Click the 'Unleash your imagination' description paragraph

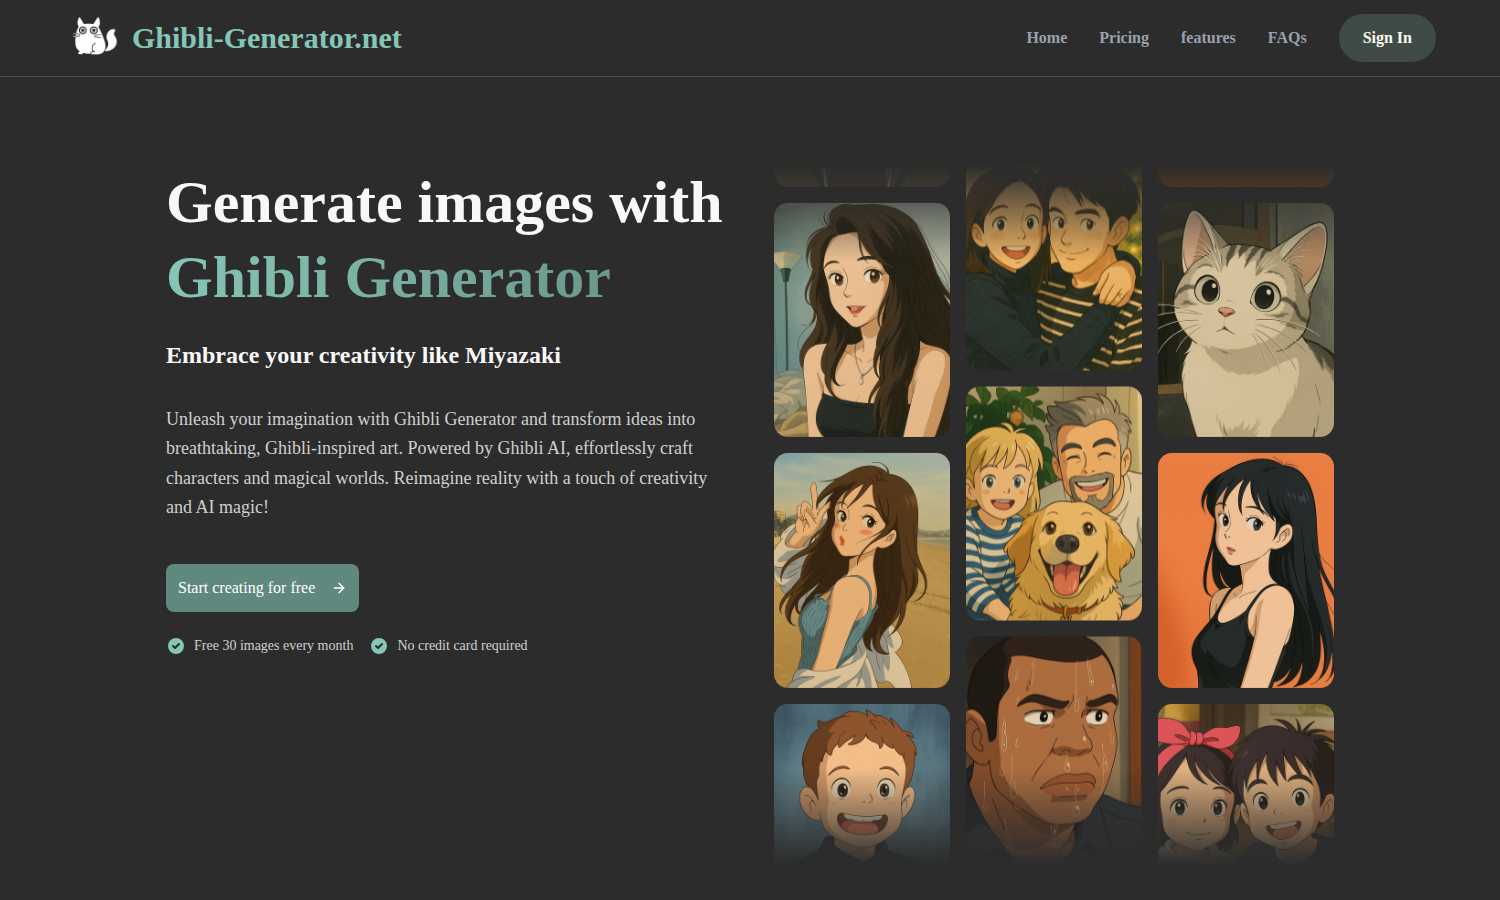(x=437, y=463)
